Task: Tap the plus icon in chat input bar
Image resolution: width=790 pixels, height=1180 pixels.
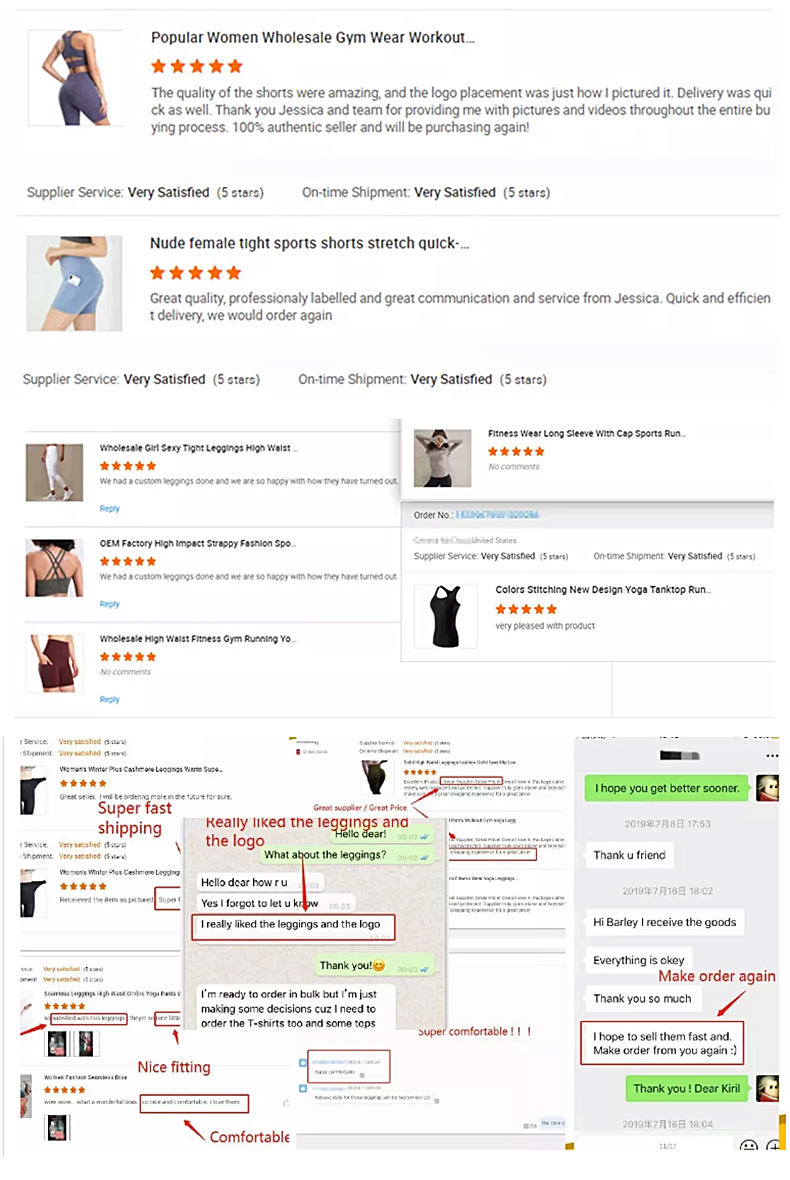Action: 773,1146
